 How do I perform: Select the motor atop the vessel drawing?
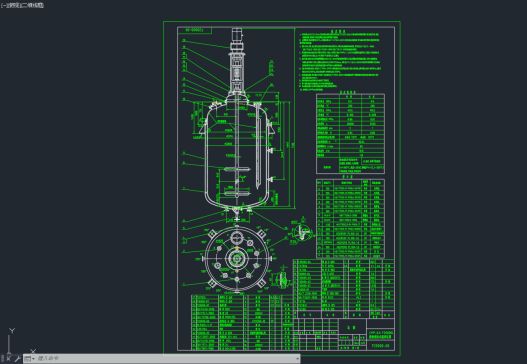point(237,34)
